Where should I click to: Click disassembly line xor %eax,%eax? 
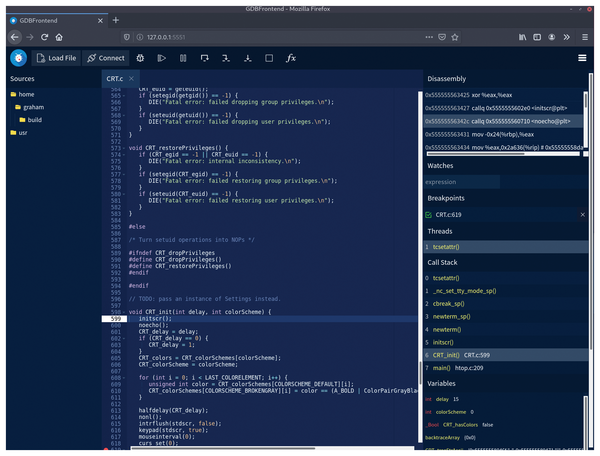pos(504,95)
